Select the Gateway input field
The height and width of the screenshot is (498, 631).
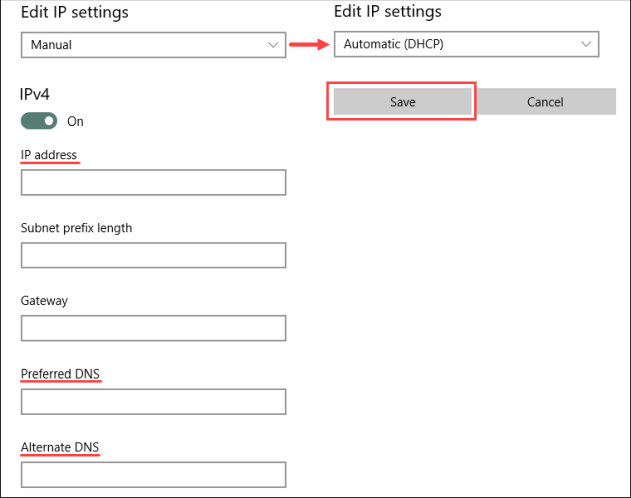pos(153,328)
